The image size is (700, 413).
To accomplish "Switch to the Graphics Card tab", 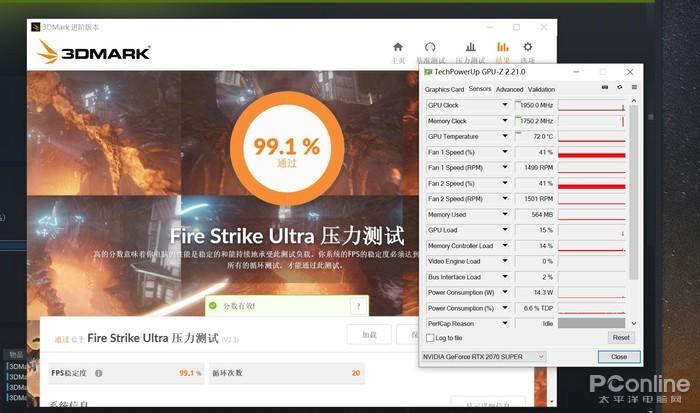I will (x=444, y=89).
